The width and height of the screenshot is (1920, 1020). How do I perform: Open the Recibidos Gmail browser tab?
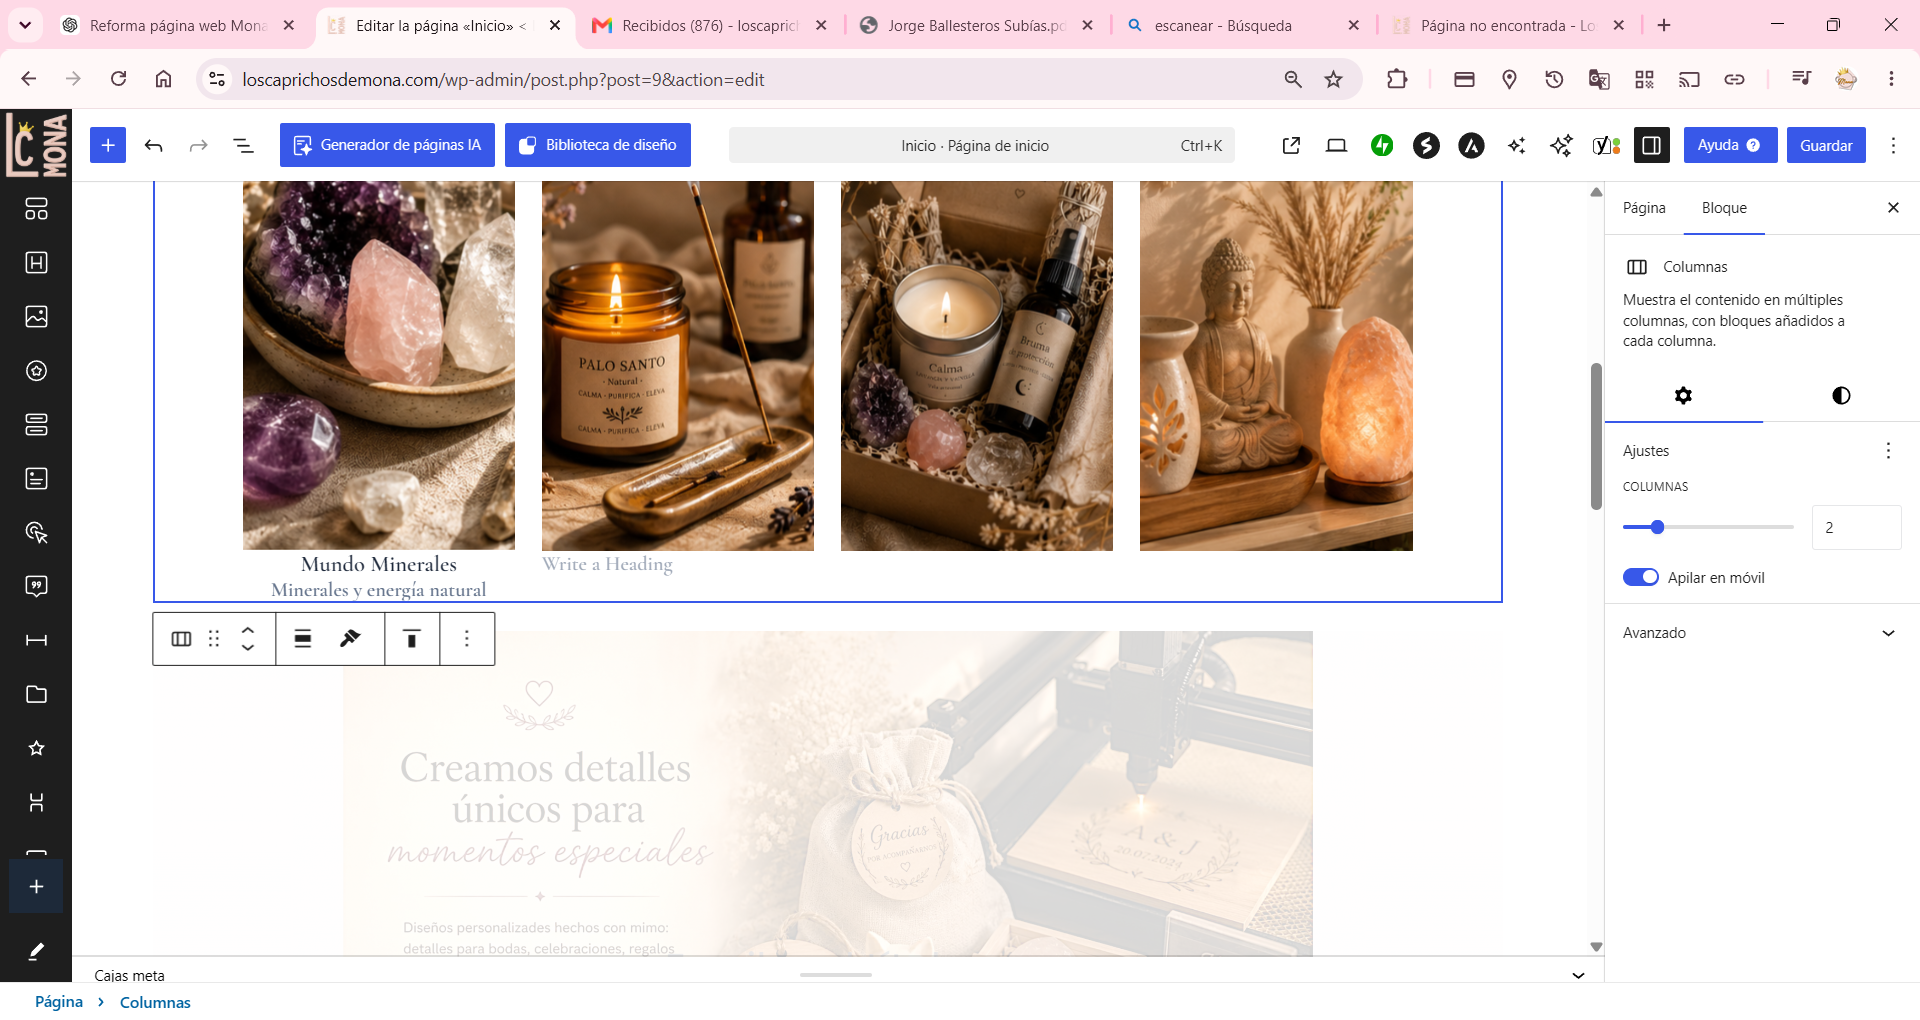[x=711, y=25]
